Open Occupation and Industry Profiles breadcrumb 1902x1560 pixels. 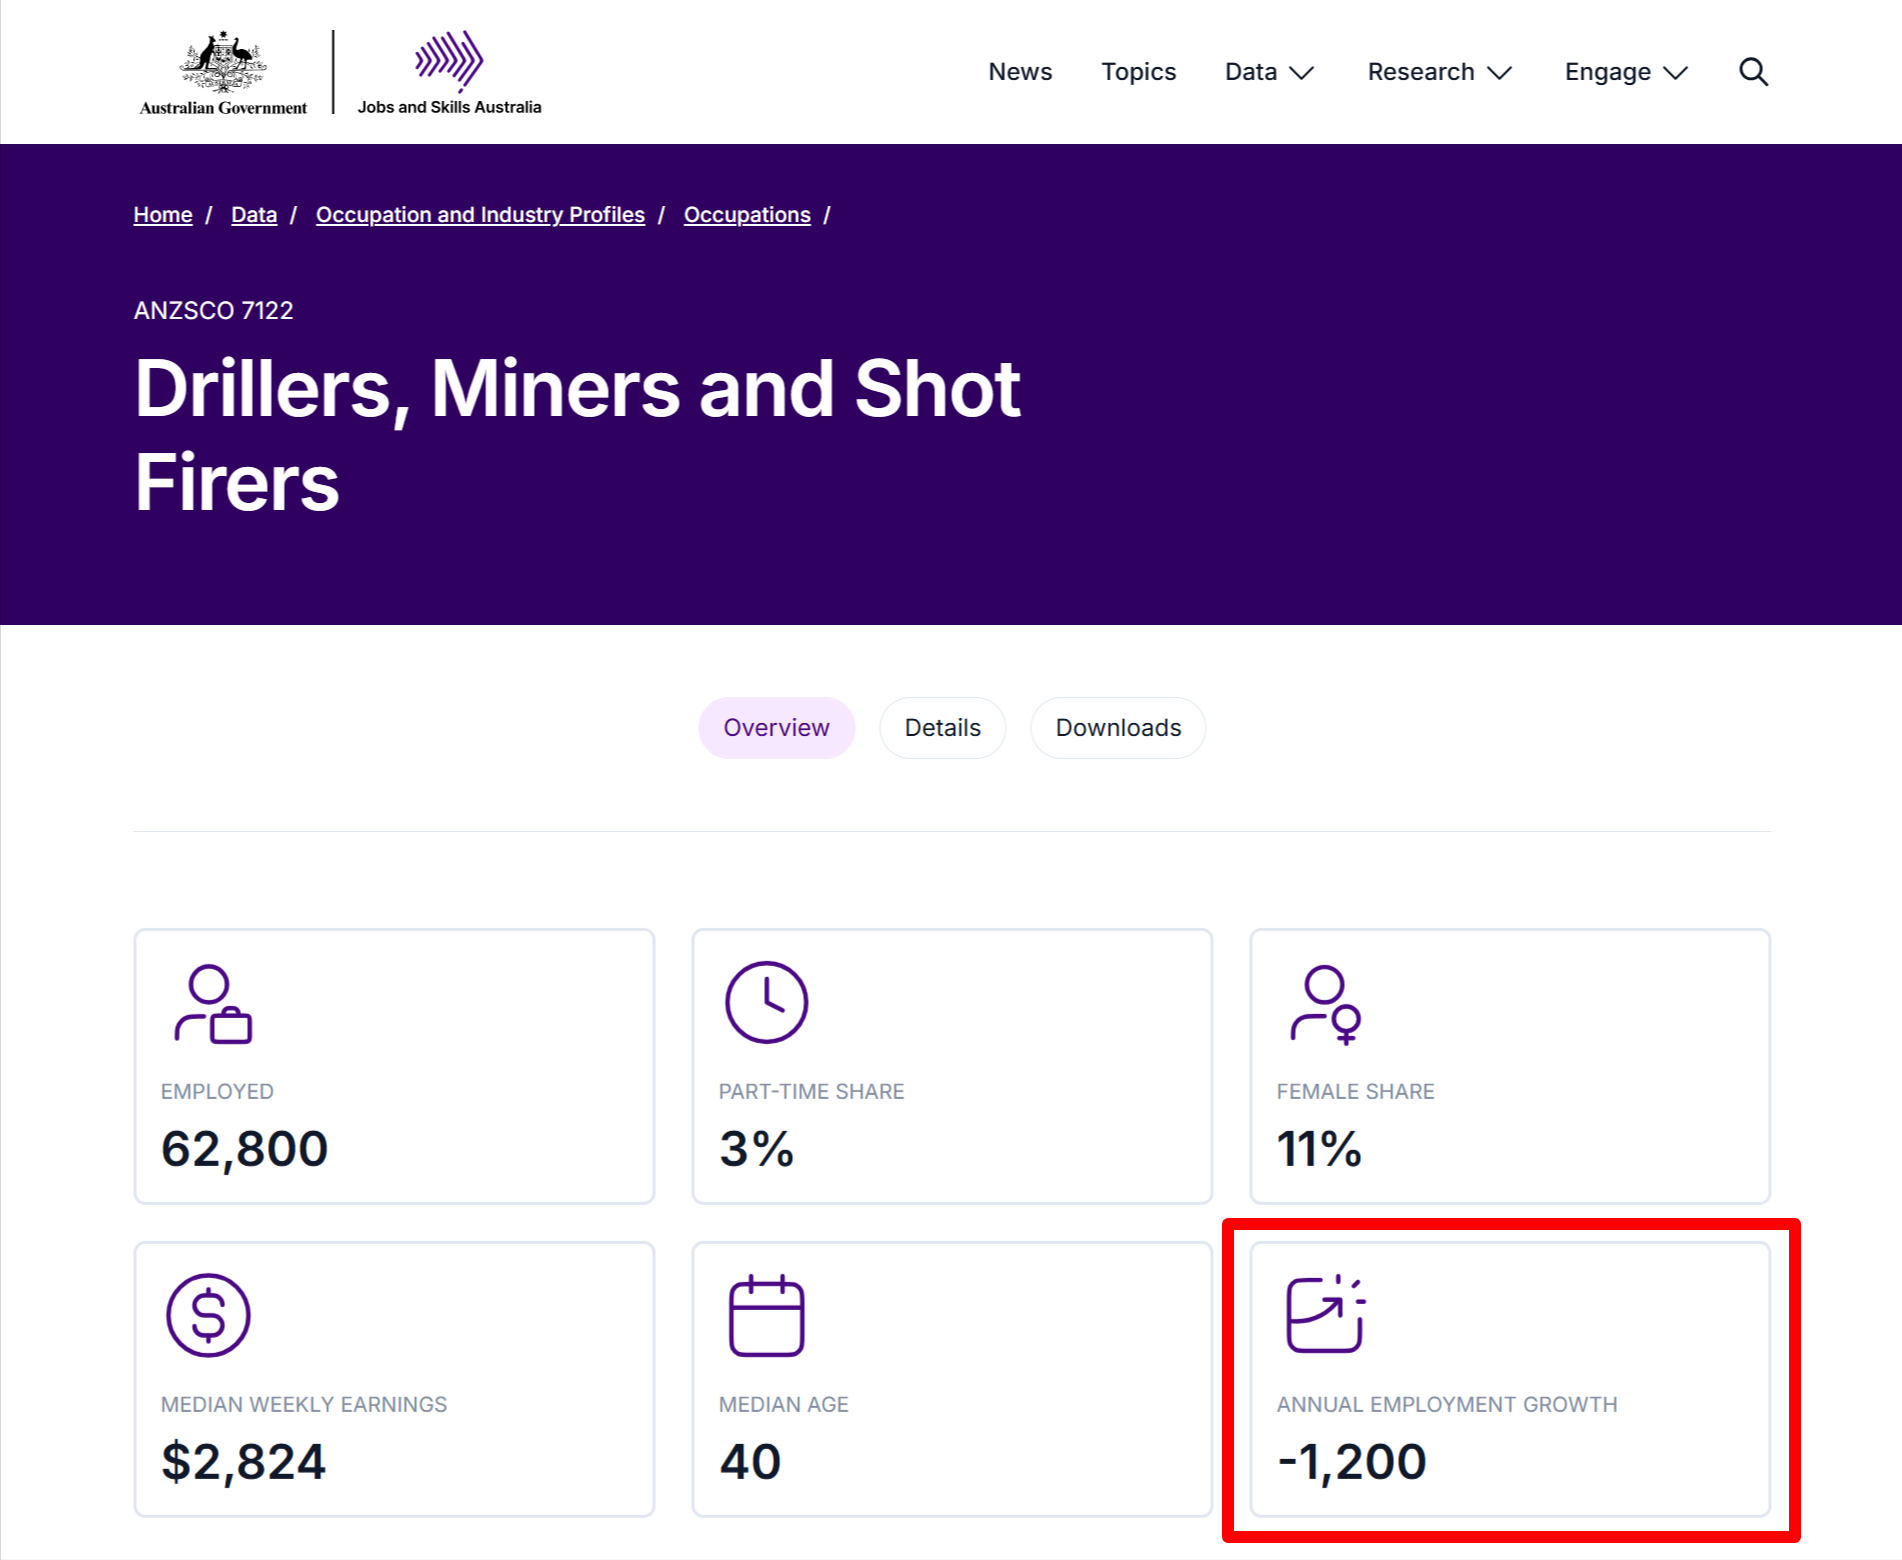coord(480,215)
